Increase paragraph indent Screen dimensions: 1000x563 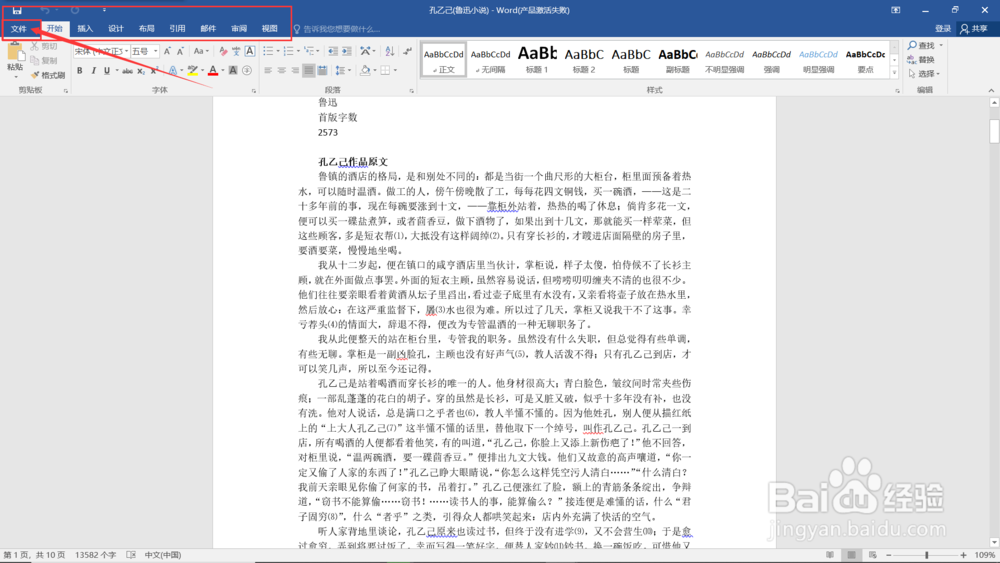tap(346, 51)
